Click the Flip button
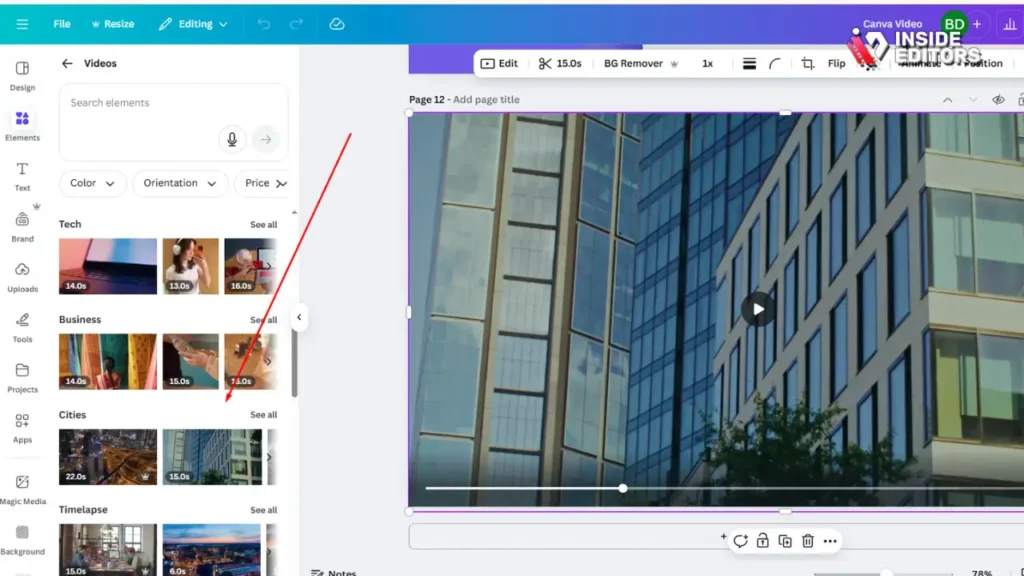This screenshot has width=1024, height=576. tap(837, 63)
